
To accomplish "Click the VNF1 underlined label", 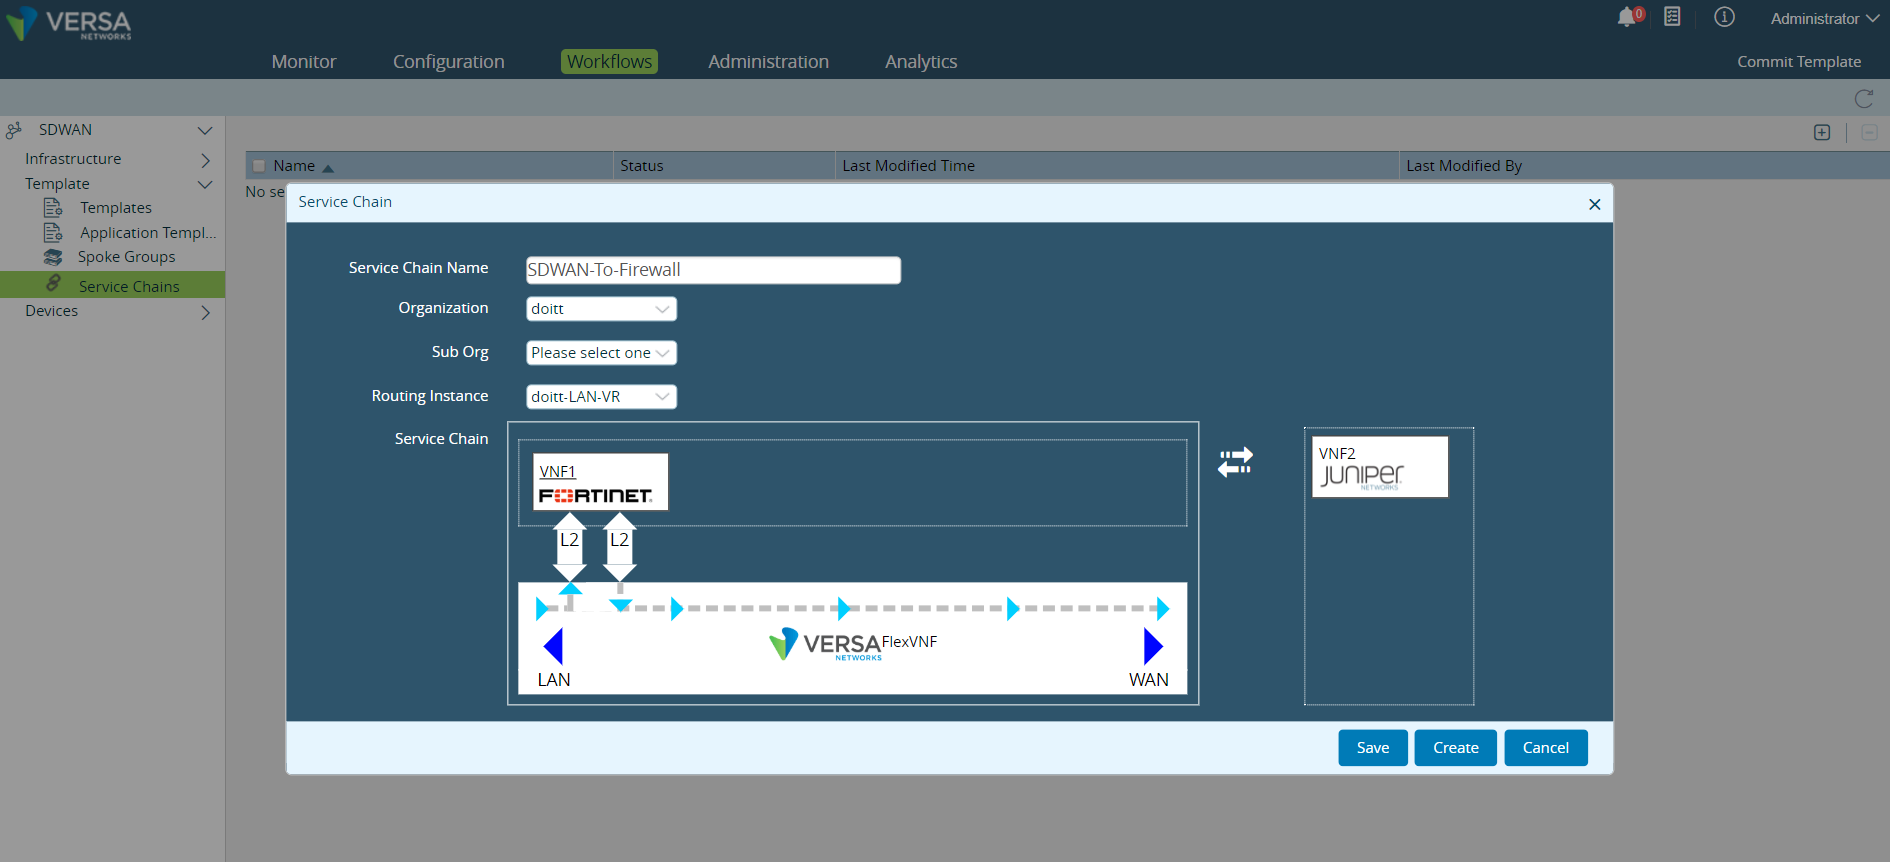I will [557, 471].
